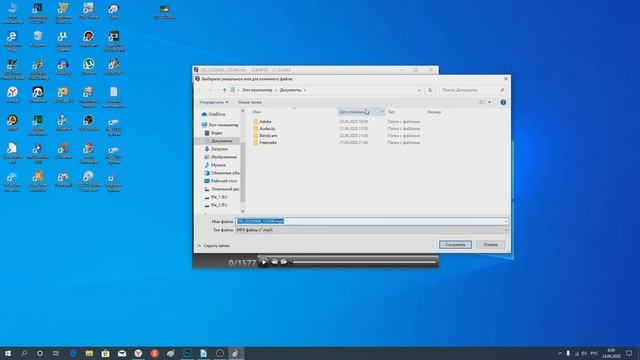640x360 pixels.
Task: Select the panda-face desktop icon
Action: coord(38,95)
